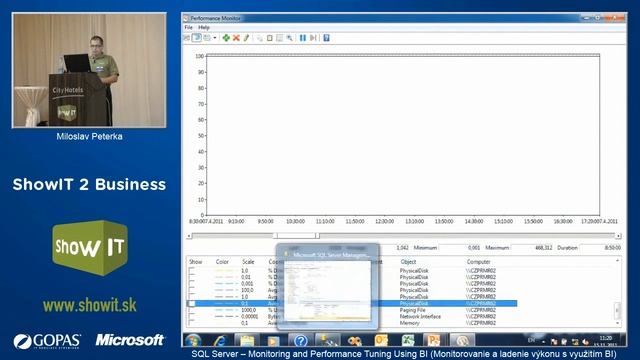Sort by the Color column header
640x360 pixels.
(222, 262)
